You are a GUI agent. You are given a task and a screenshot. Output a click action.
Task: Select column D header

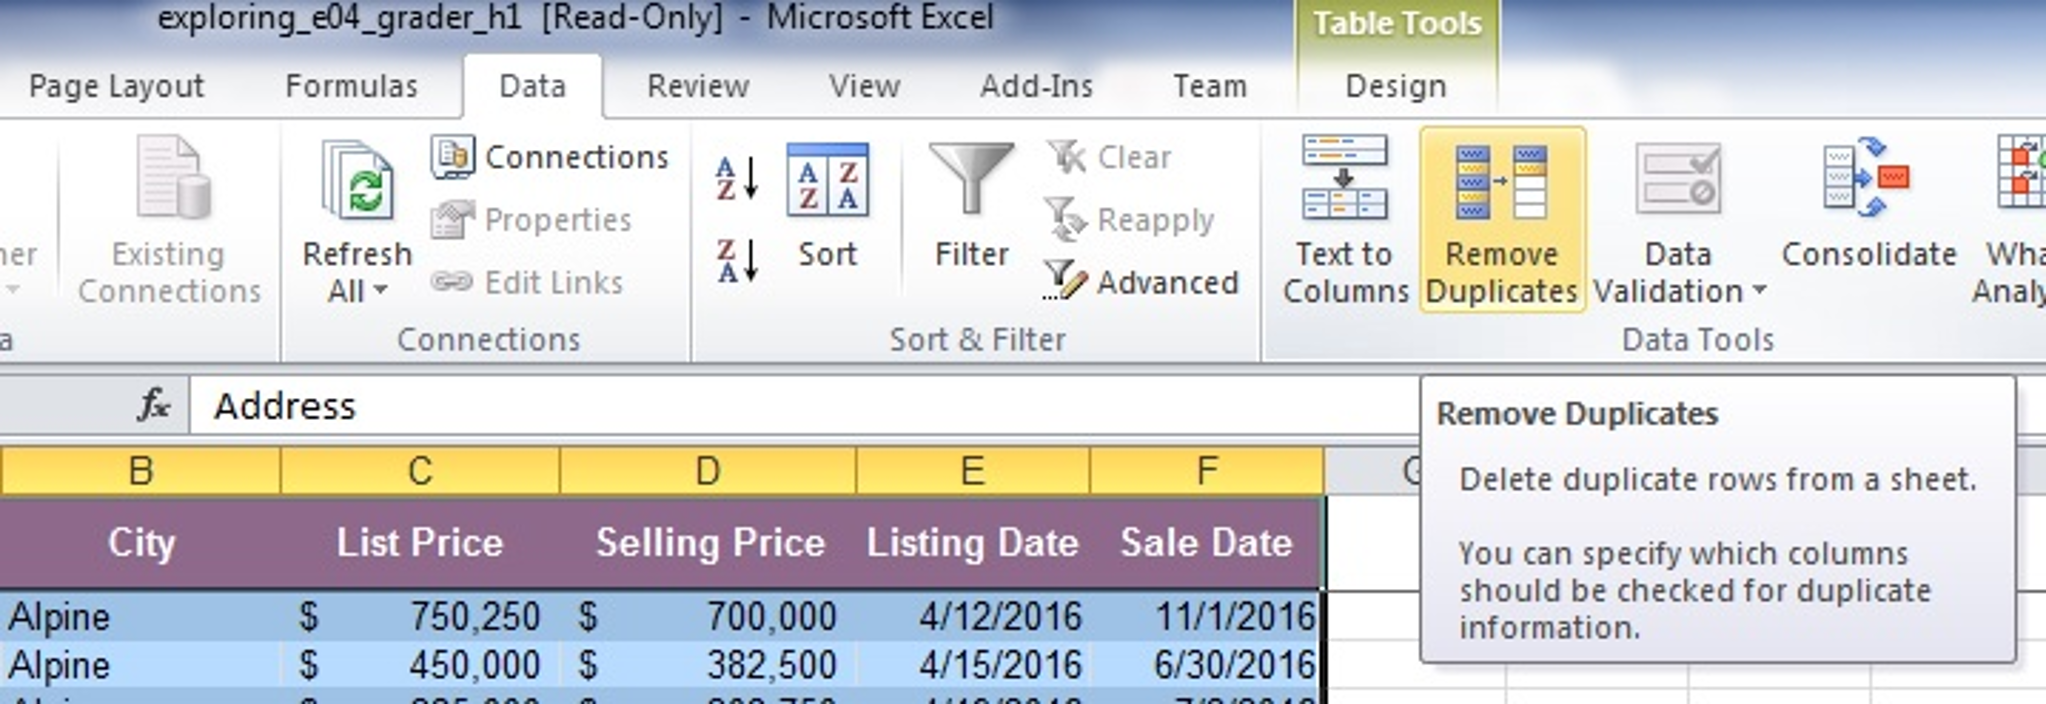[x=708, y=470]
